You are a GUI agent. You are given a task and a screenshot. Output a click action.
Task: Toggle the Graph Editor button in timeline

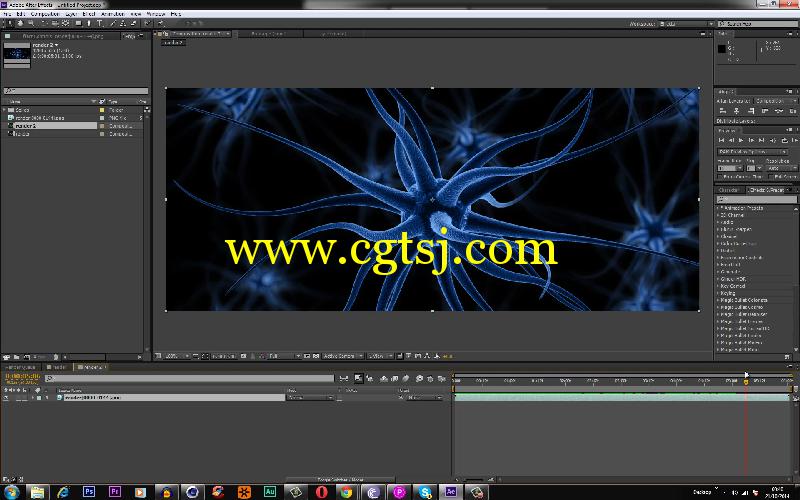pyautogui.click(x=441, y=379)
